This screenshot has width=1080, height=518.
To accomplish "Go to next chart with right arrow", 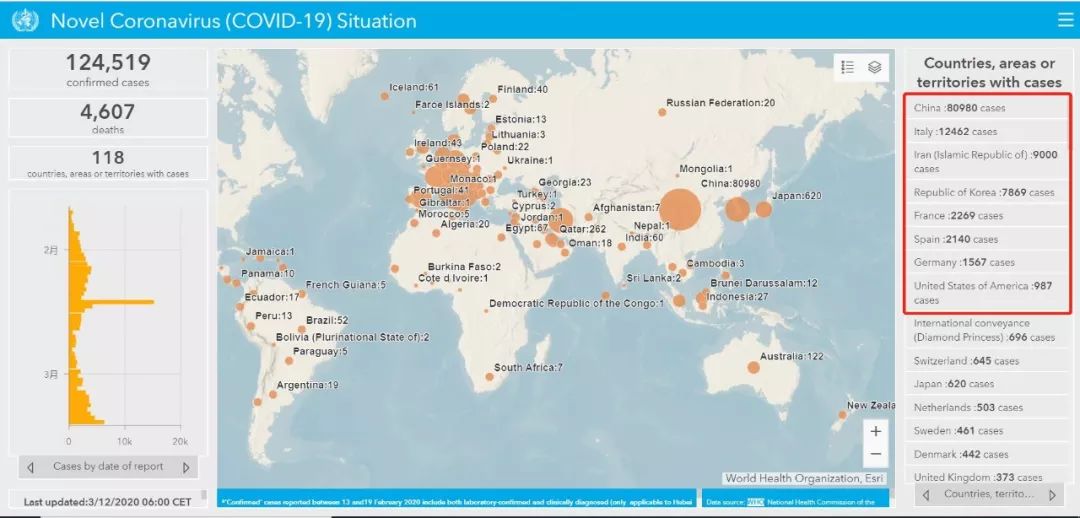I will click(186, 467).
